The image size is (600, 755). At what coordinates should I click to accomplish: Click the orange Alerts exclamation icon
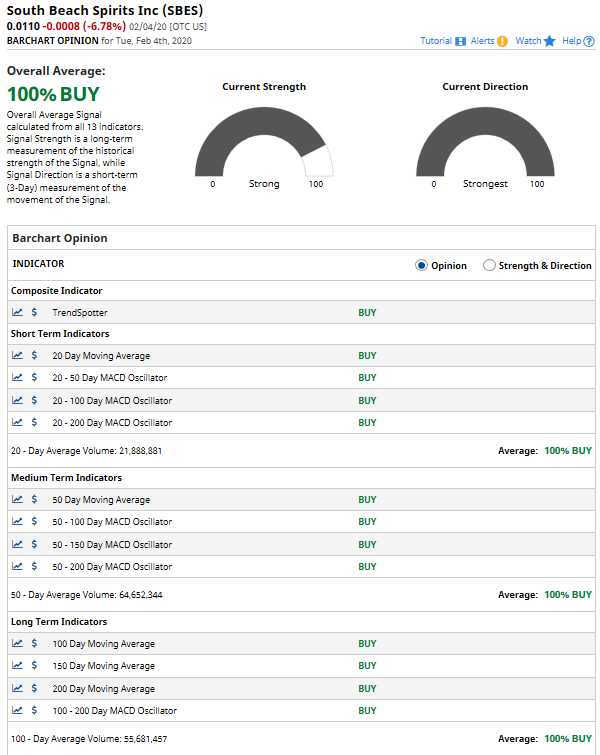pos(502,41)
